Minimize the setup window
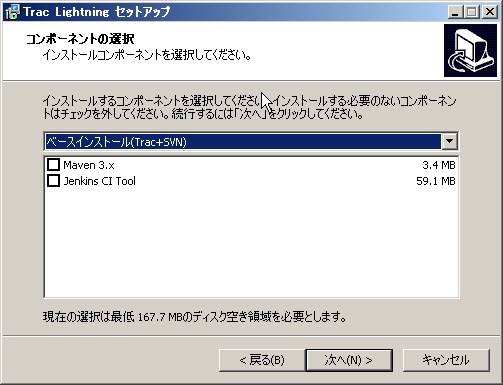Screen dimensions: 503x385 click(455, 12)
